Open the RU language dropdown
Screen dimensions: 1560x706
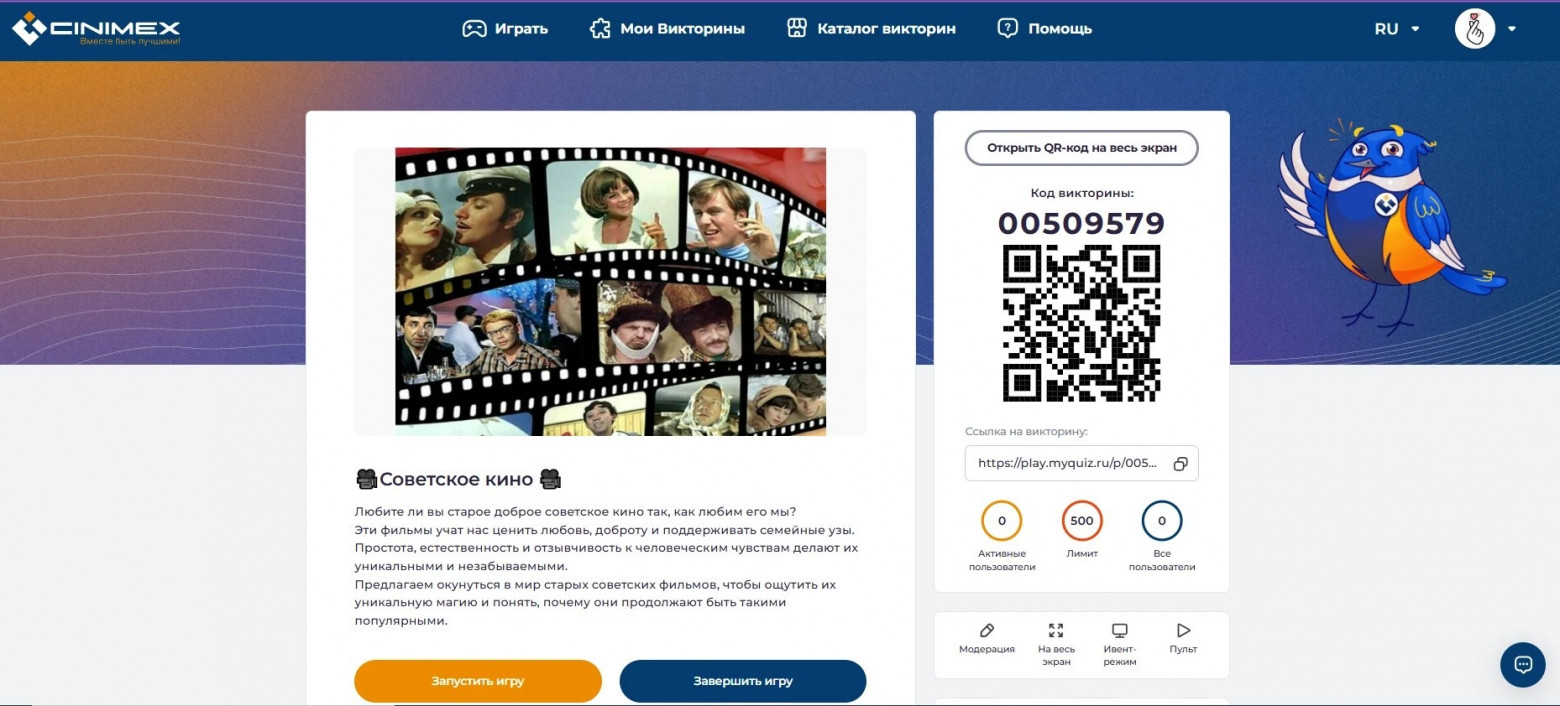coord(1397,29)
